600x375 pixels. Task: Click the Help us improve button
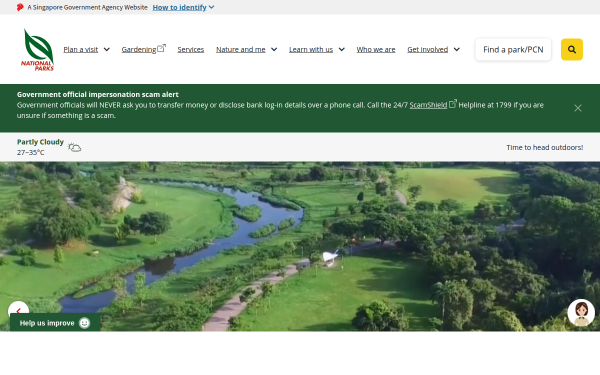point(55,323)
